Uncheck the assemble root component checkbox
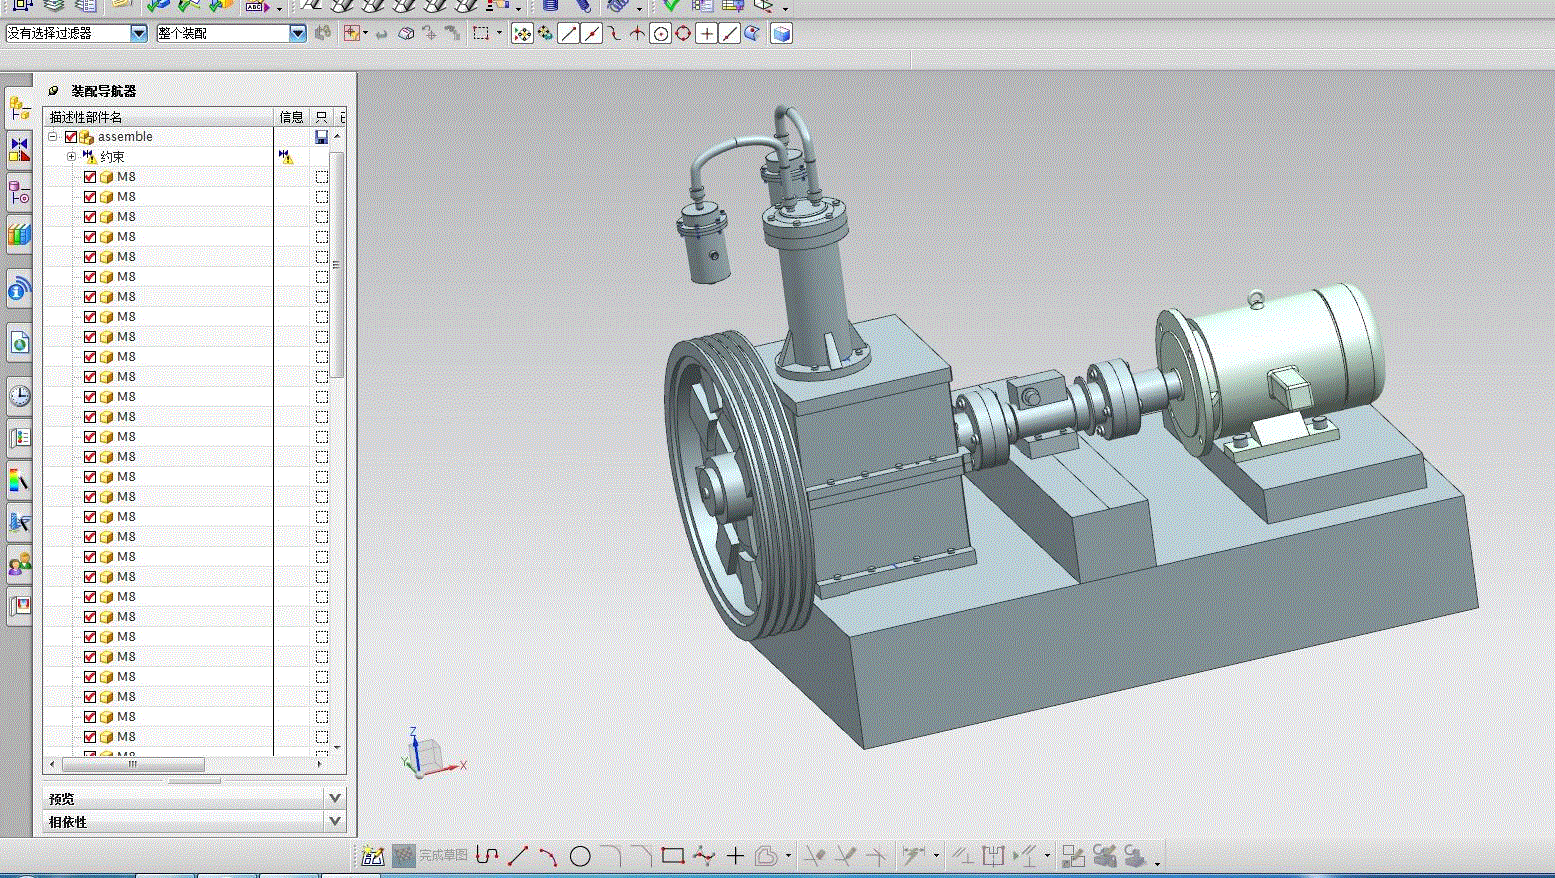The height and width of the screenshot is (878, 1555). point(71,137)
